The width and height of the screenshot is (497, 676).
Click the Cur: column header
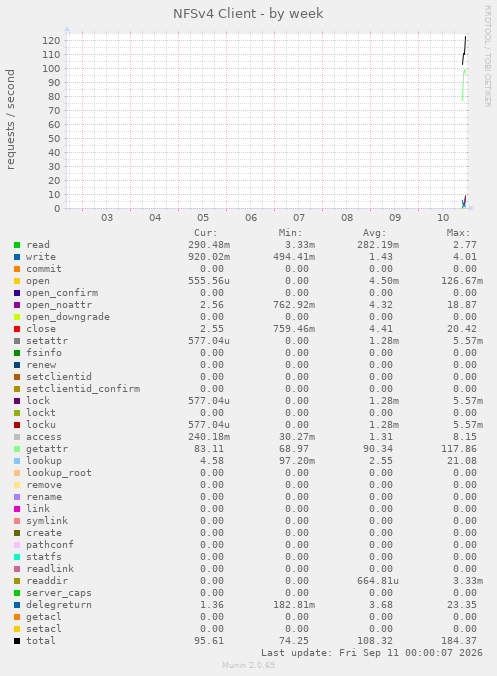pos(206,233)
